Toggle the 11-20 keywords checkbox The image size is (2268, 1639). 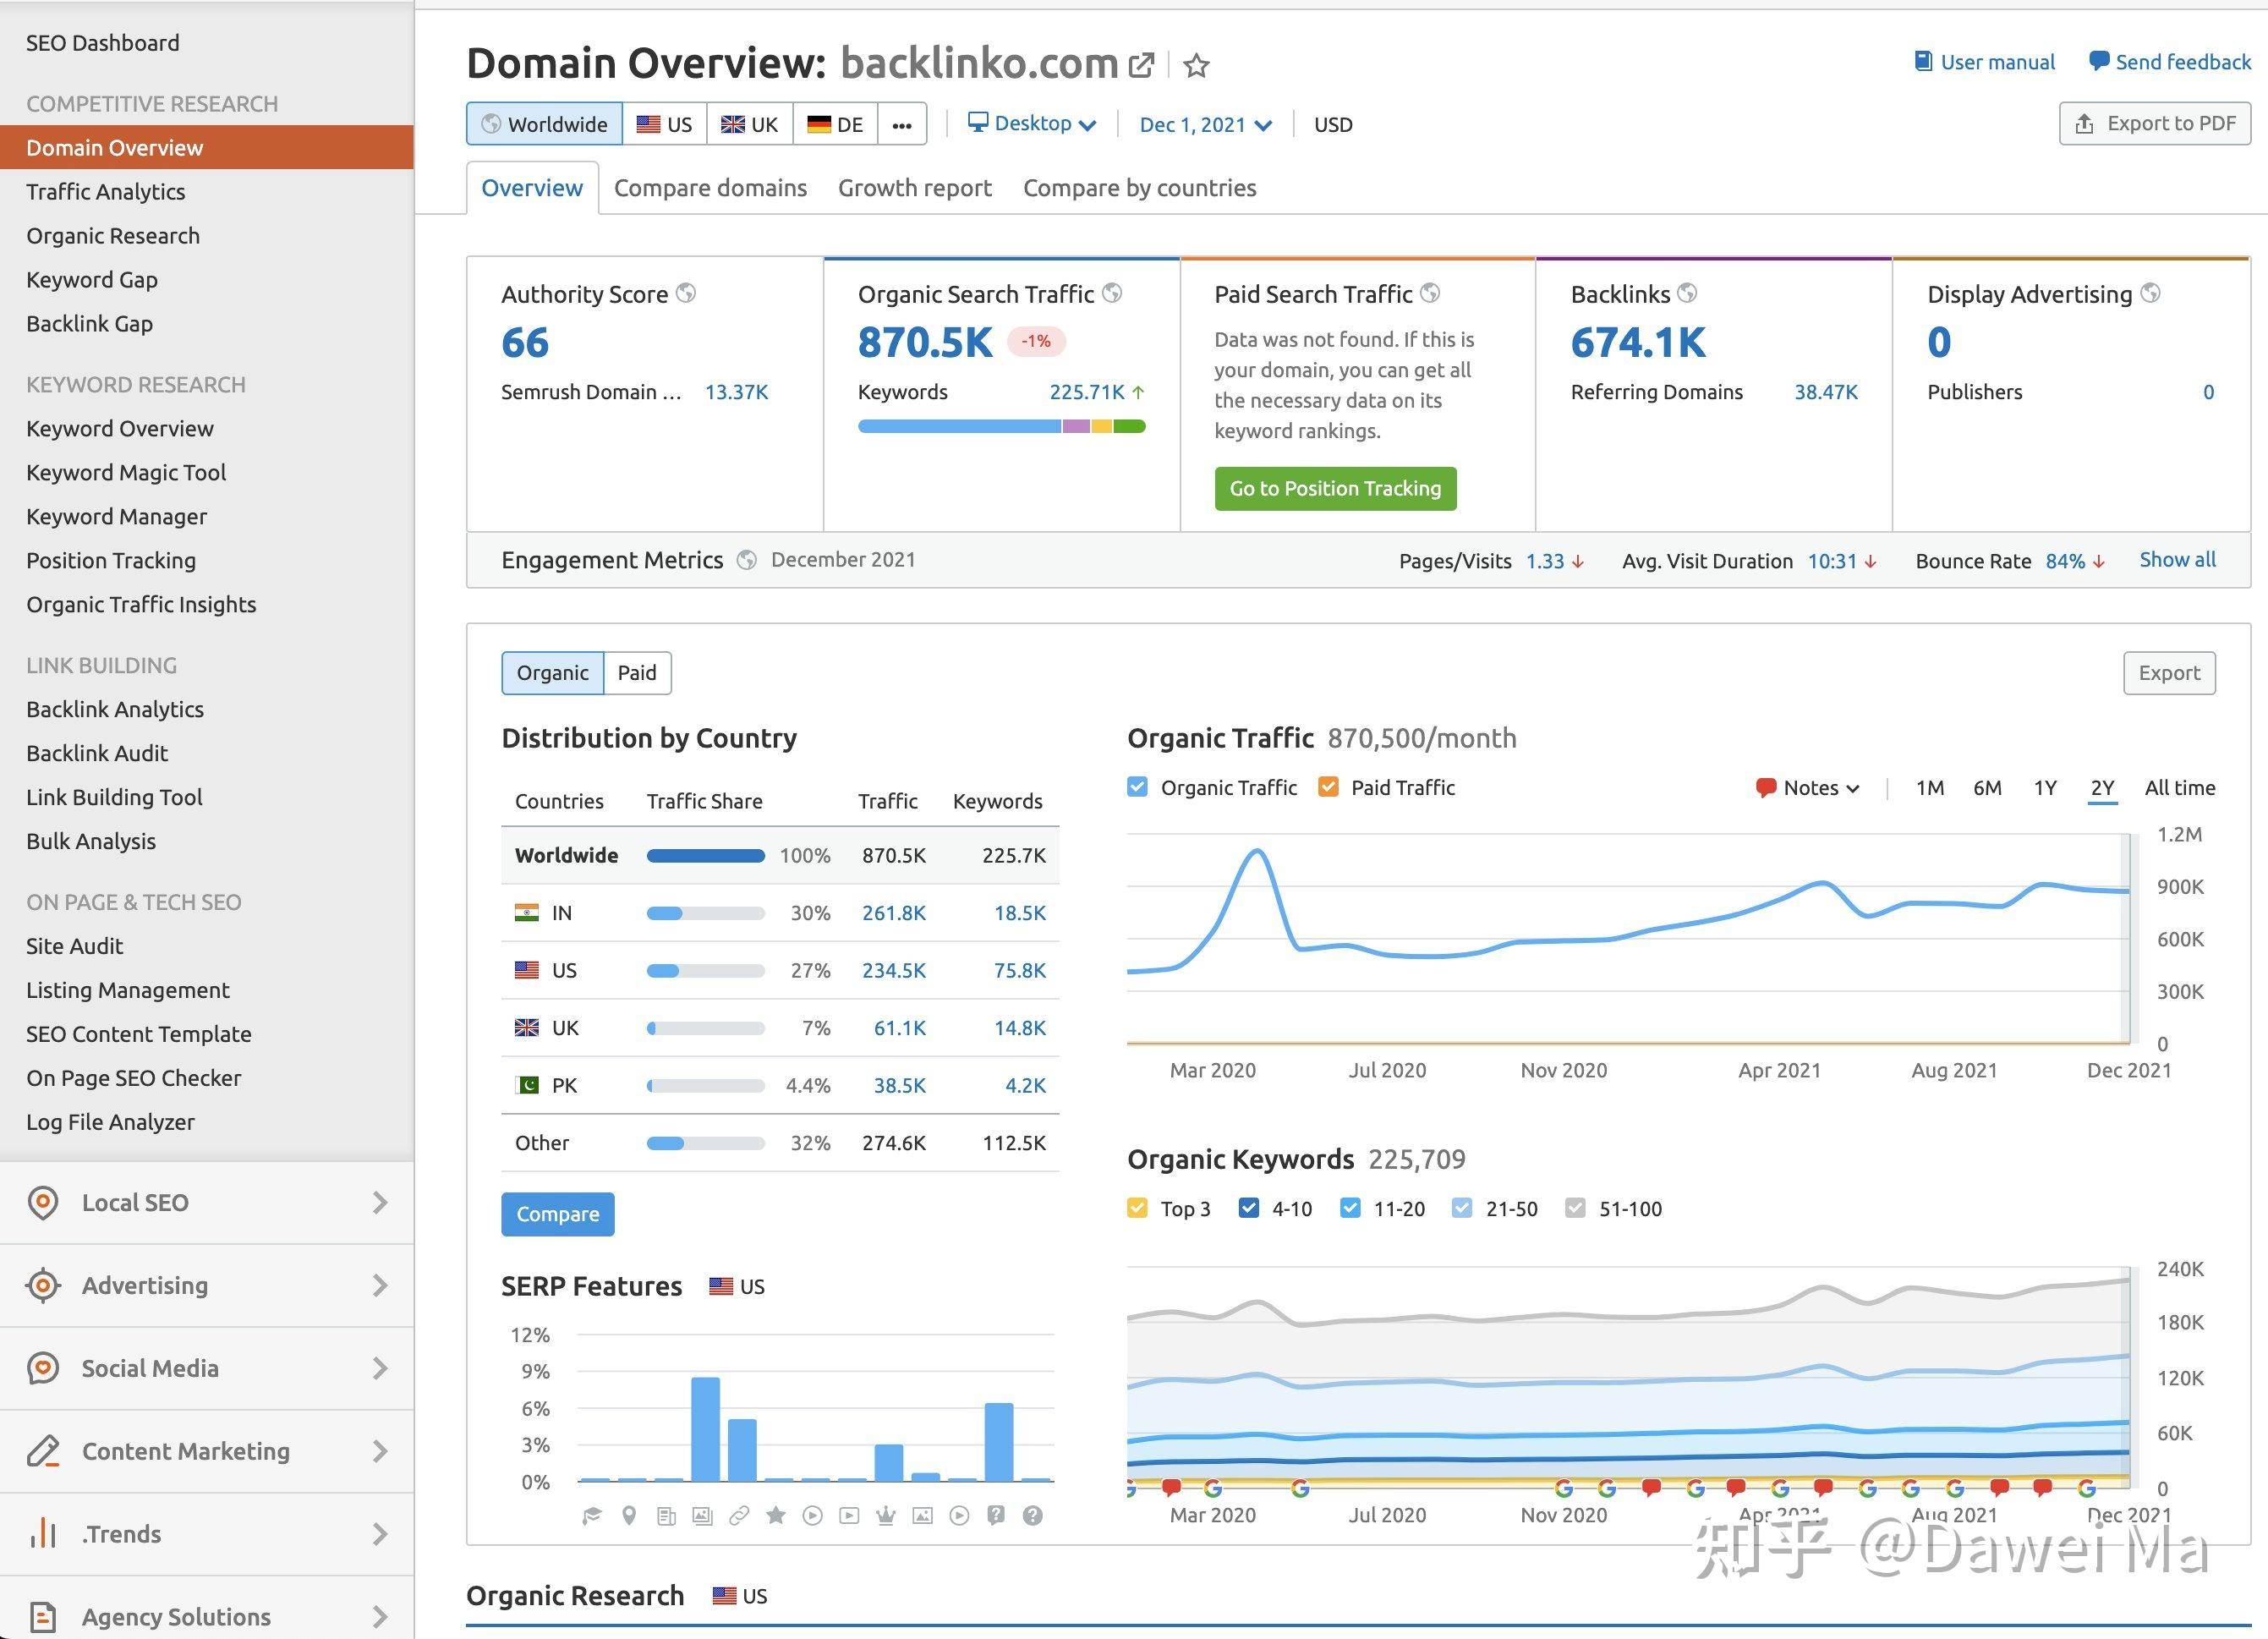pyautogui.click(x=1350, y=1208)
